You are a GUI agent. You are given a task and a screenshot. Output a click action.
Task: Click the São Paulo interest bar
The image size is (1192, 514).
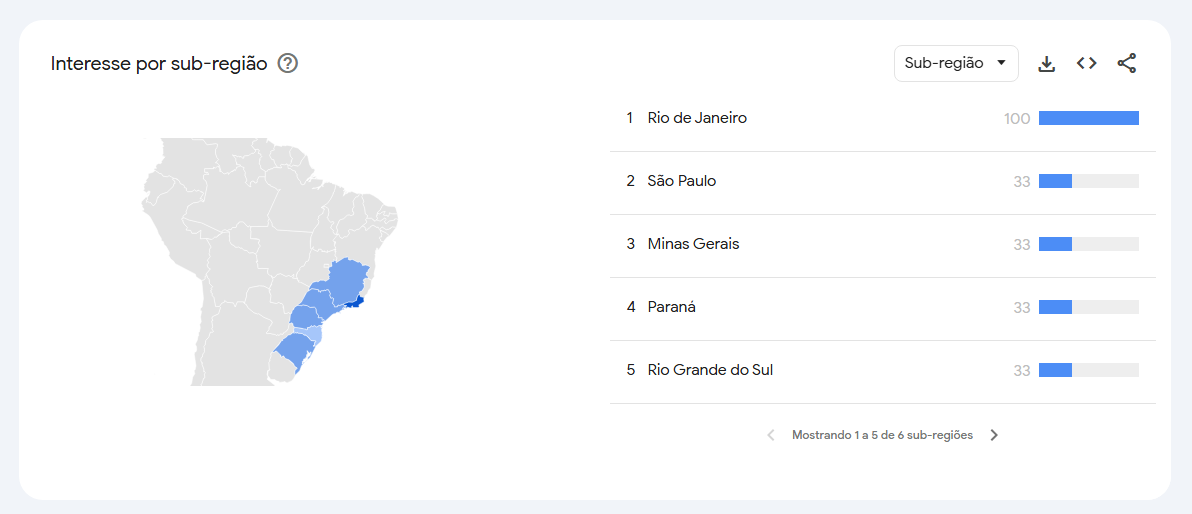pos(1089,181)
